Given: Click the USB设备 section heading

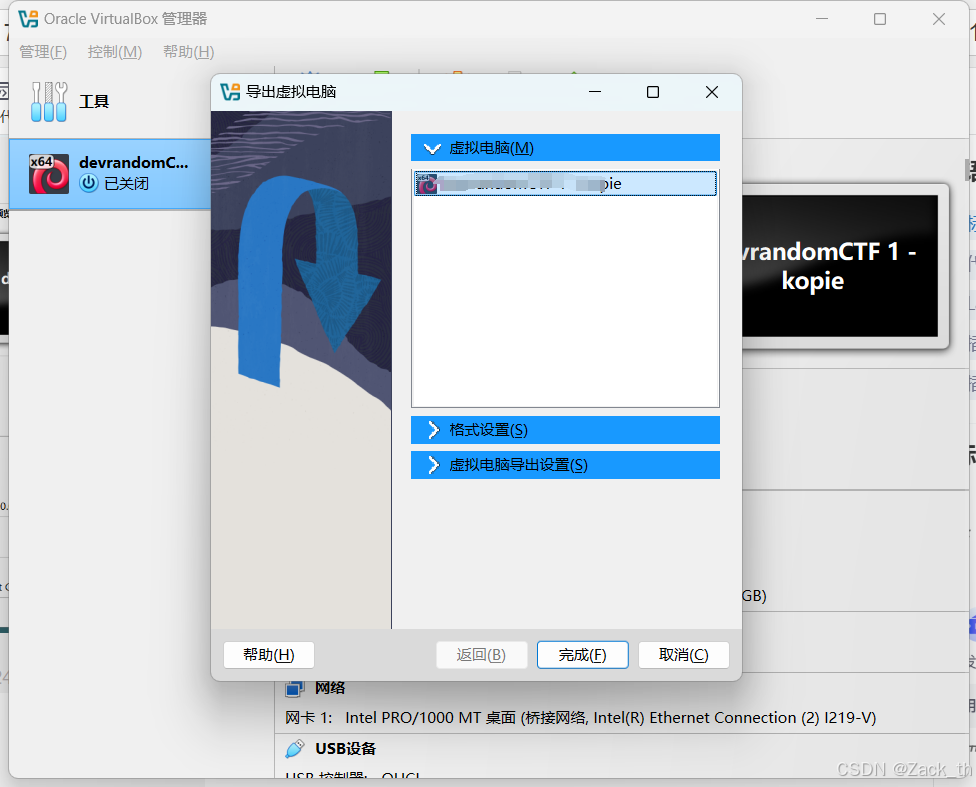Looking at the screenshot, I should (x=345, y=748).
